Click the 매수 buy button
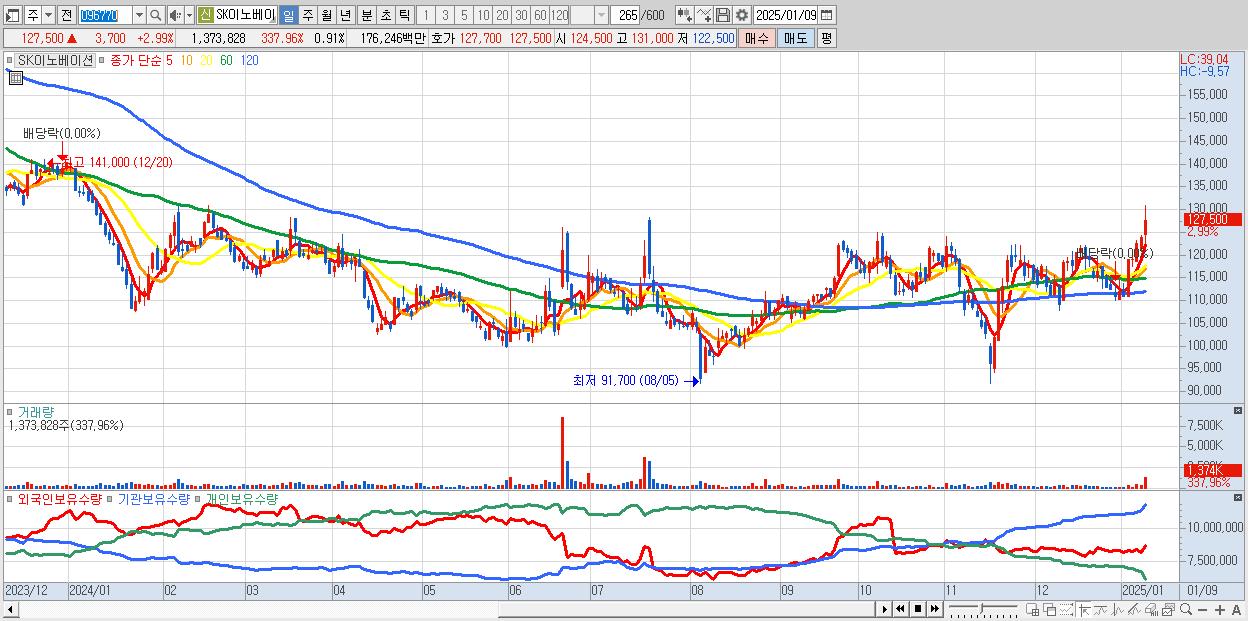 758,38
